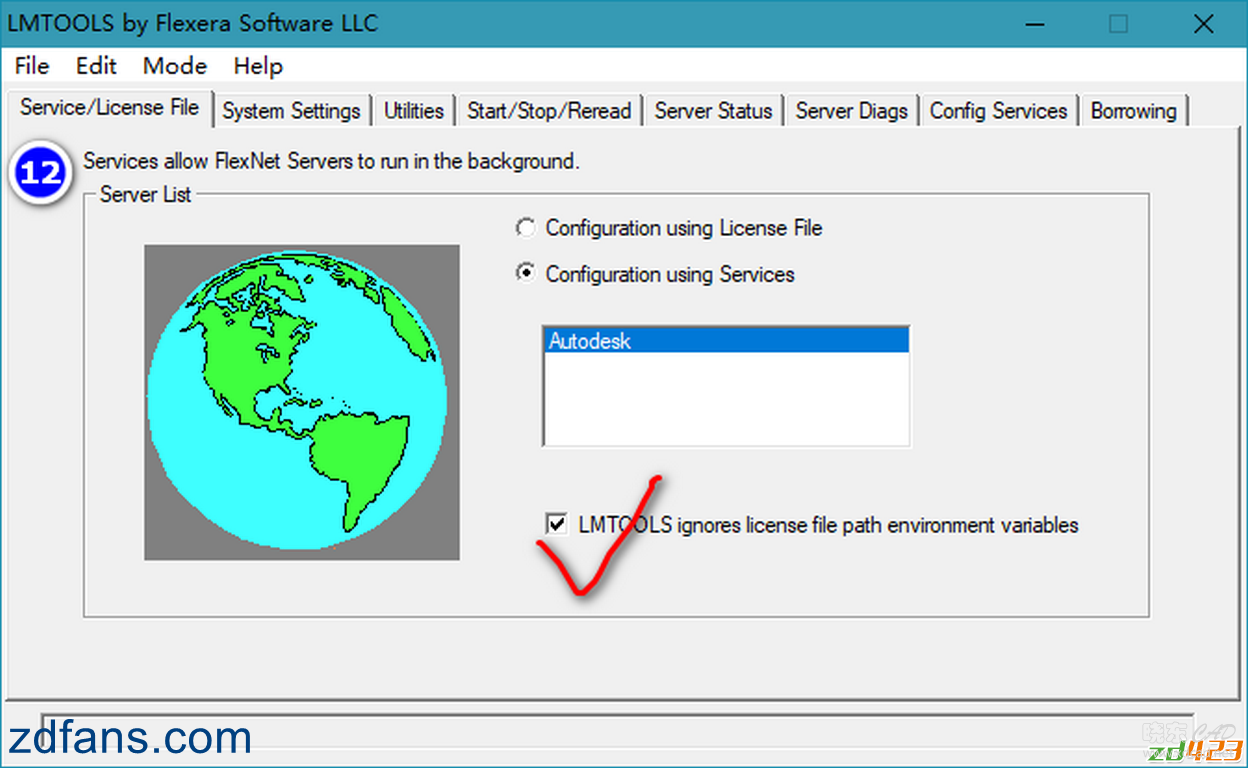Open the Mode menu
Screen dimensions: 1248x768
coord(175,66)
